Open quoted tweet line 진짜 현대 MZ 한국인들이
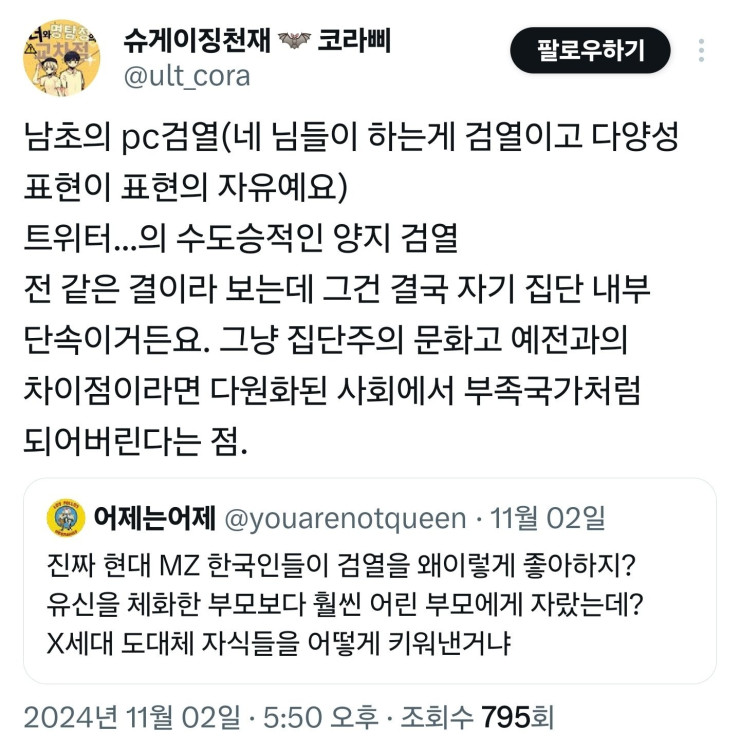The width and height of the screenshot is (740, 751). pos(341,565)
